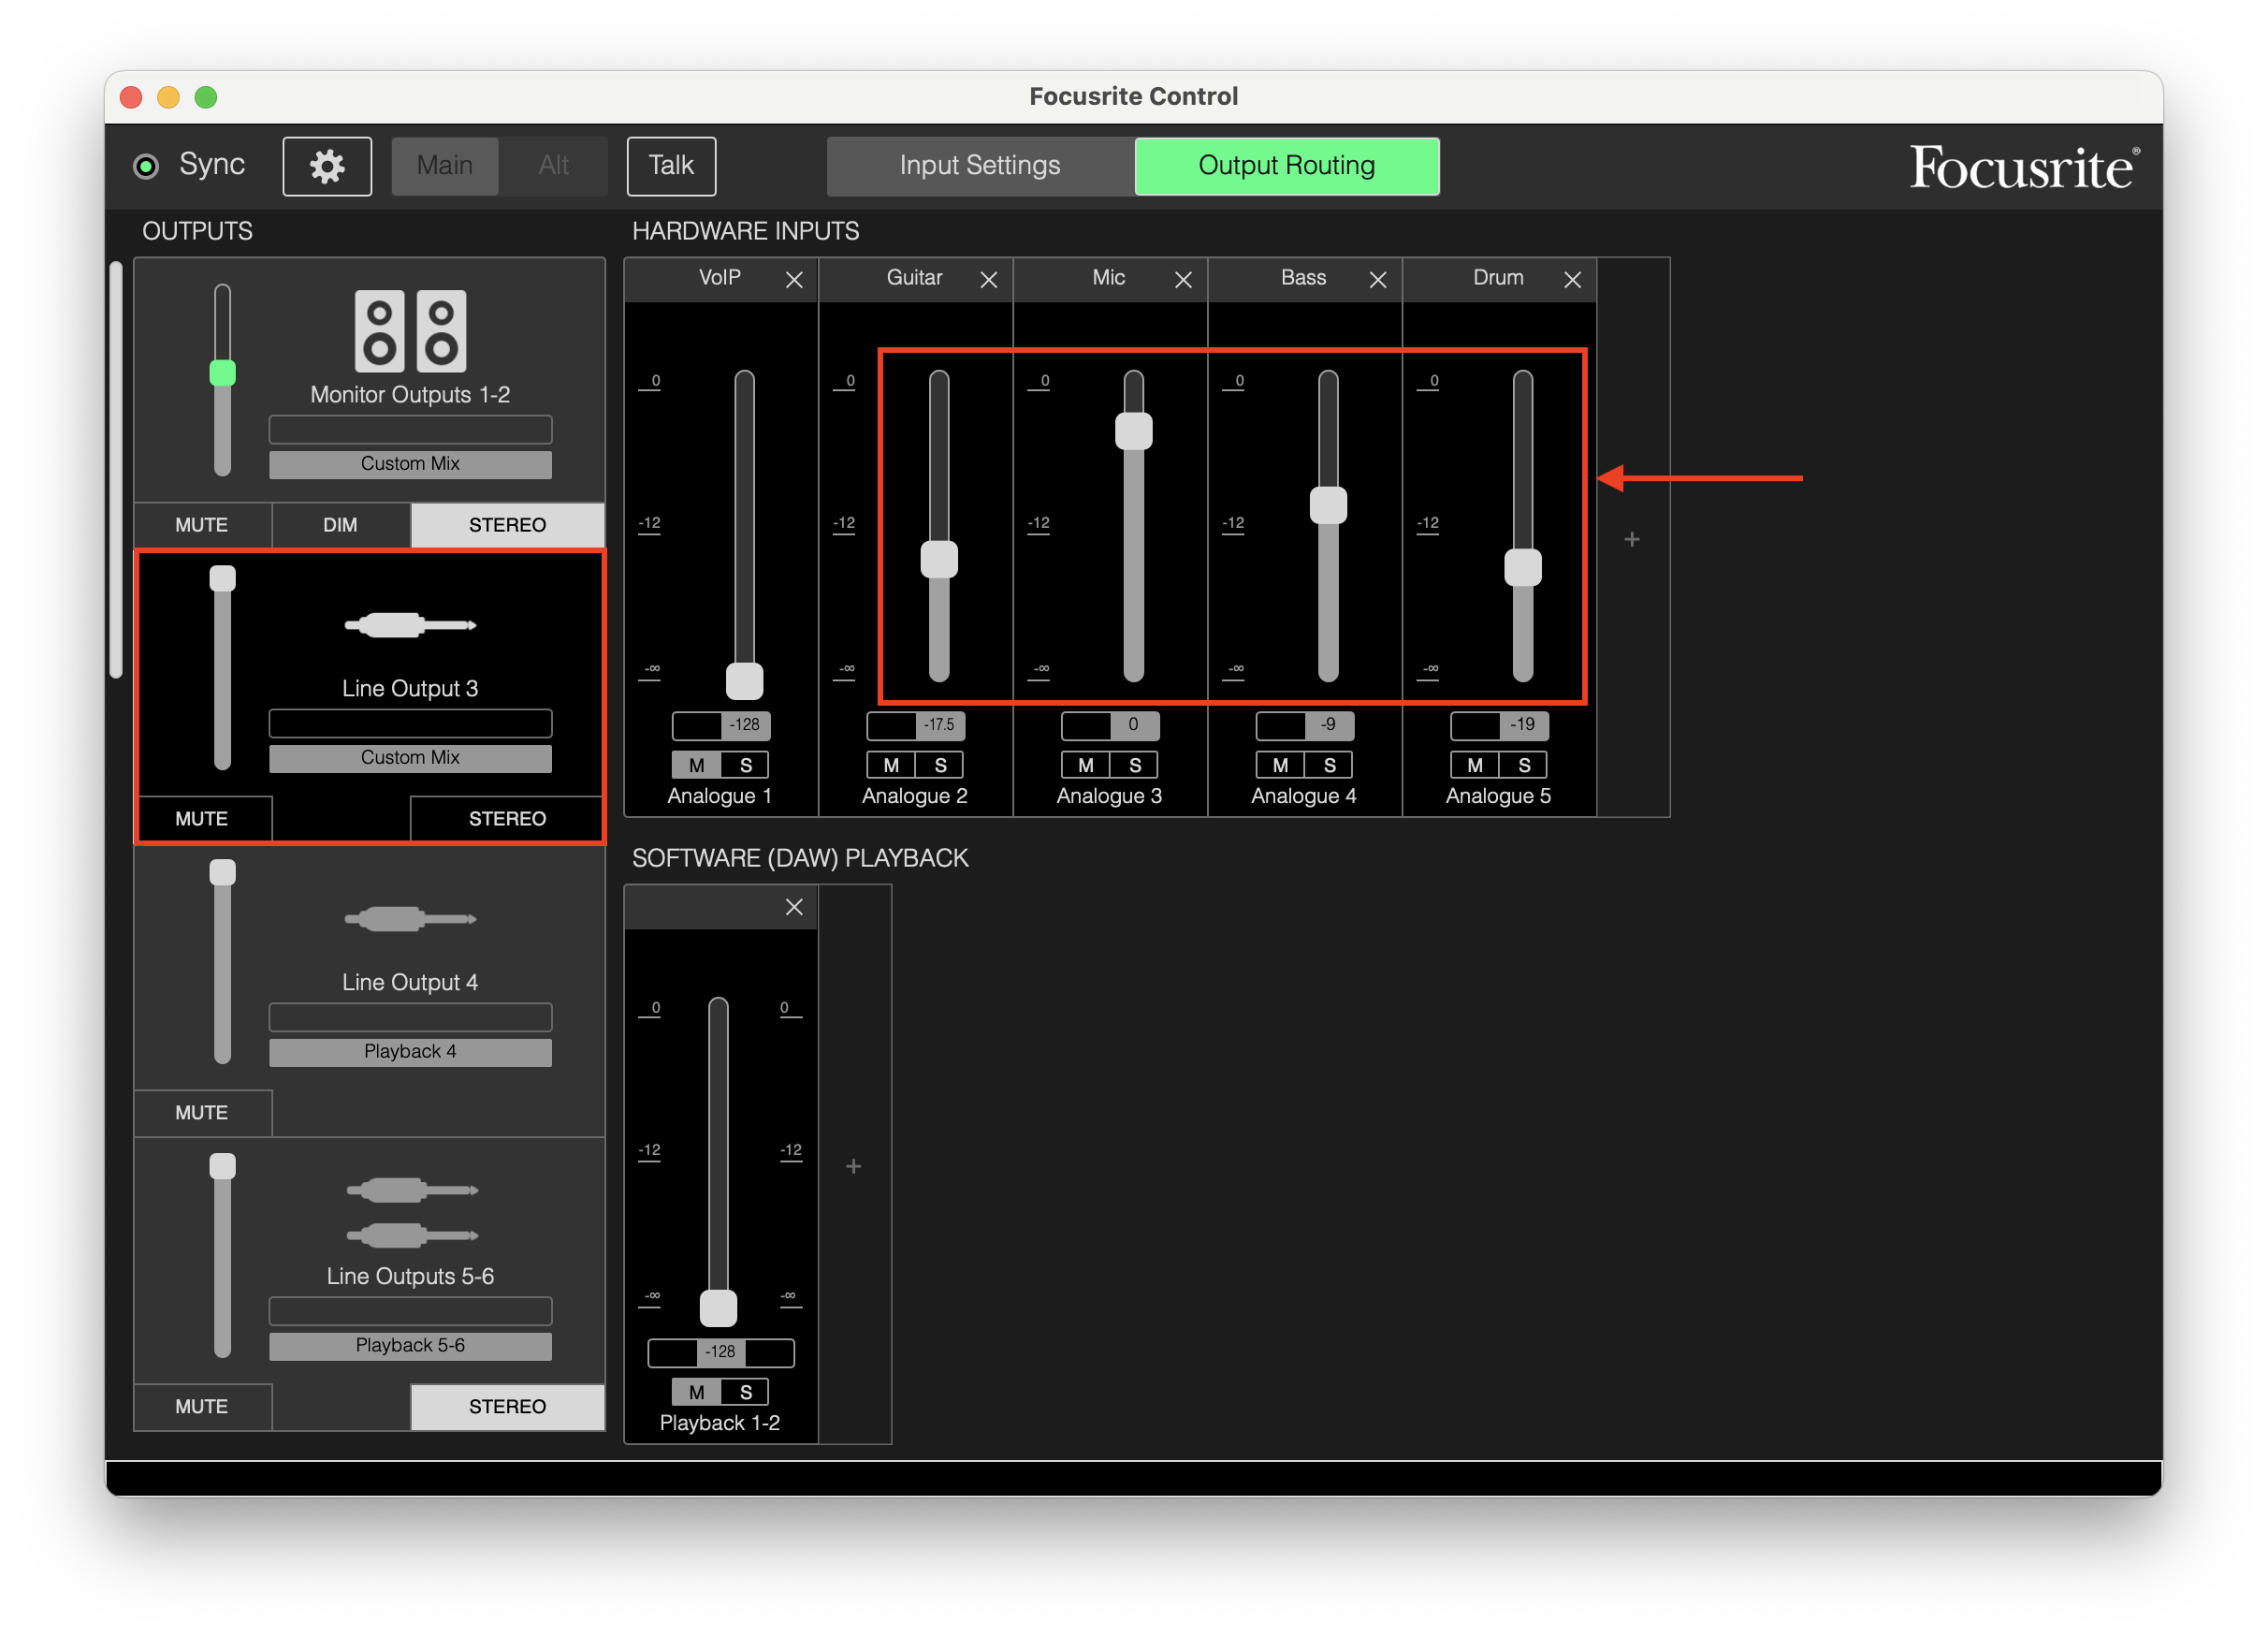This screenshot has height=1636, width=2268.
Task: Mute the Analogue 1 channel
Action: click(x=696, y=766)
